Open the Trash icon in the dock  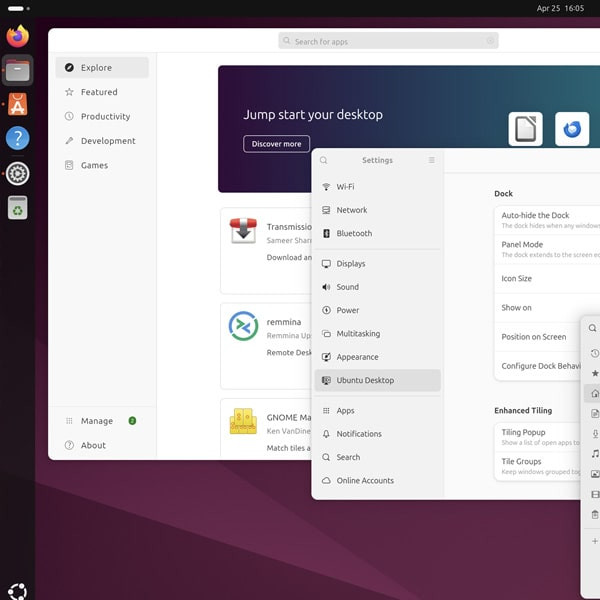[18, 207]
